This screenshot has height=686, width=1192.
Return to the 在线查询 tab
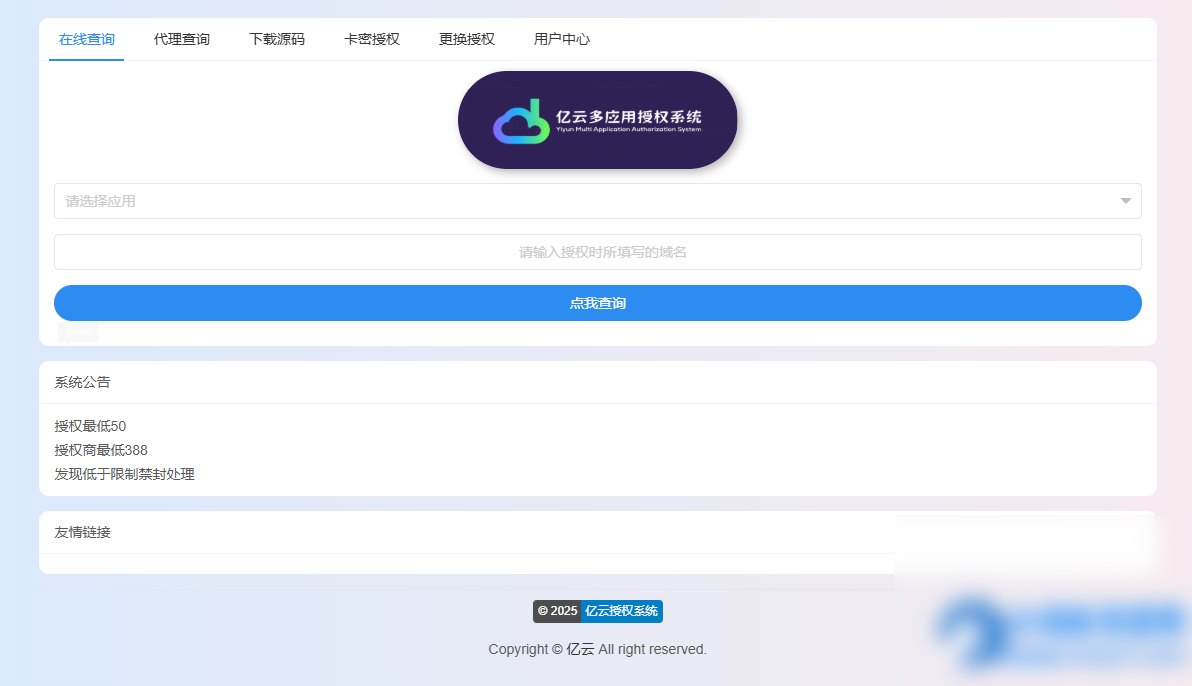86,40
